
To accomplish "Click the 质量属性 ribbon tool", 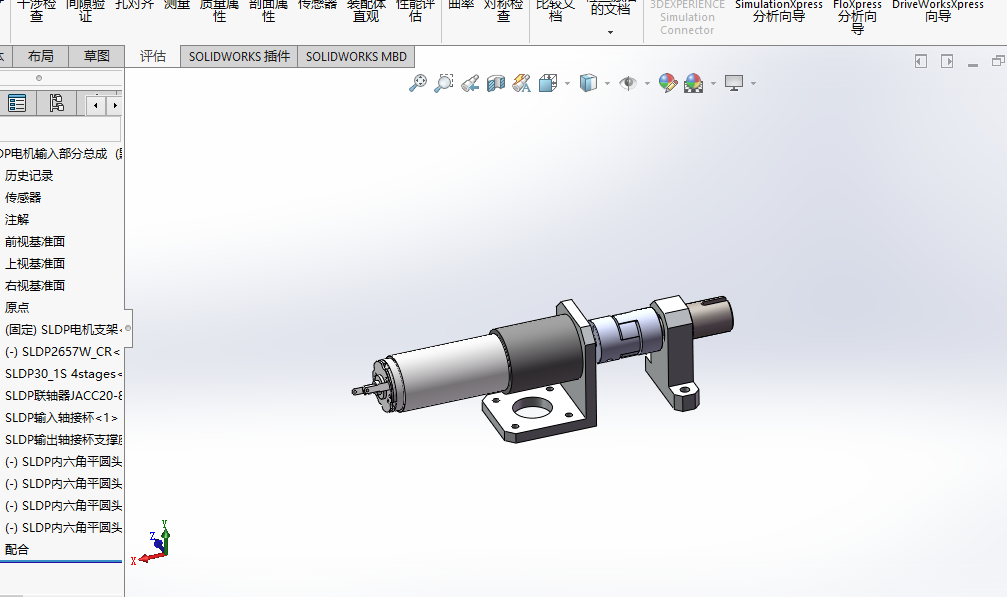I will click(x=220, y=10).
